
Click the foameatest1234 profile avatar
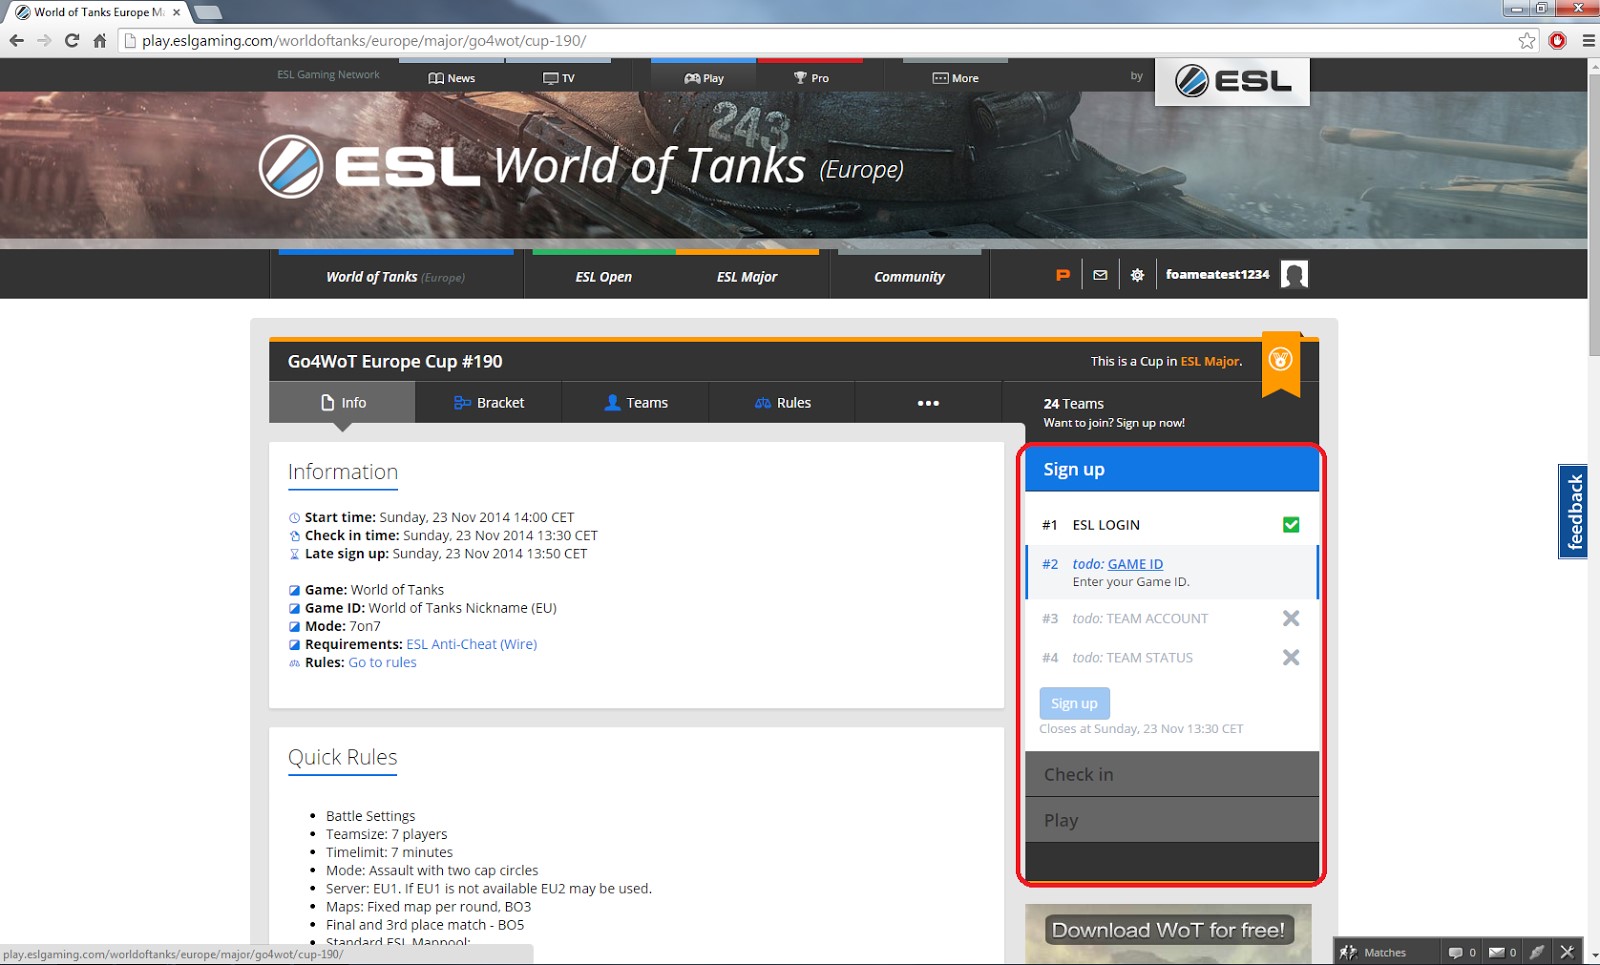1294,274
